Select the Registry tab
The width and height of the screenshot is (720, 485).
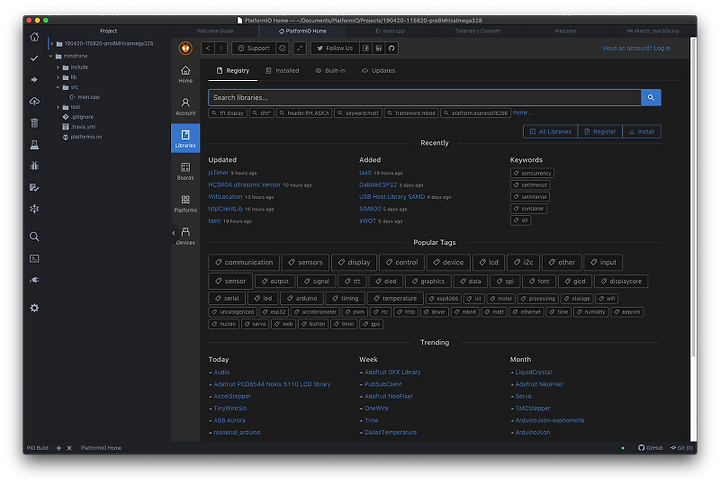pos(233,71)
